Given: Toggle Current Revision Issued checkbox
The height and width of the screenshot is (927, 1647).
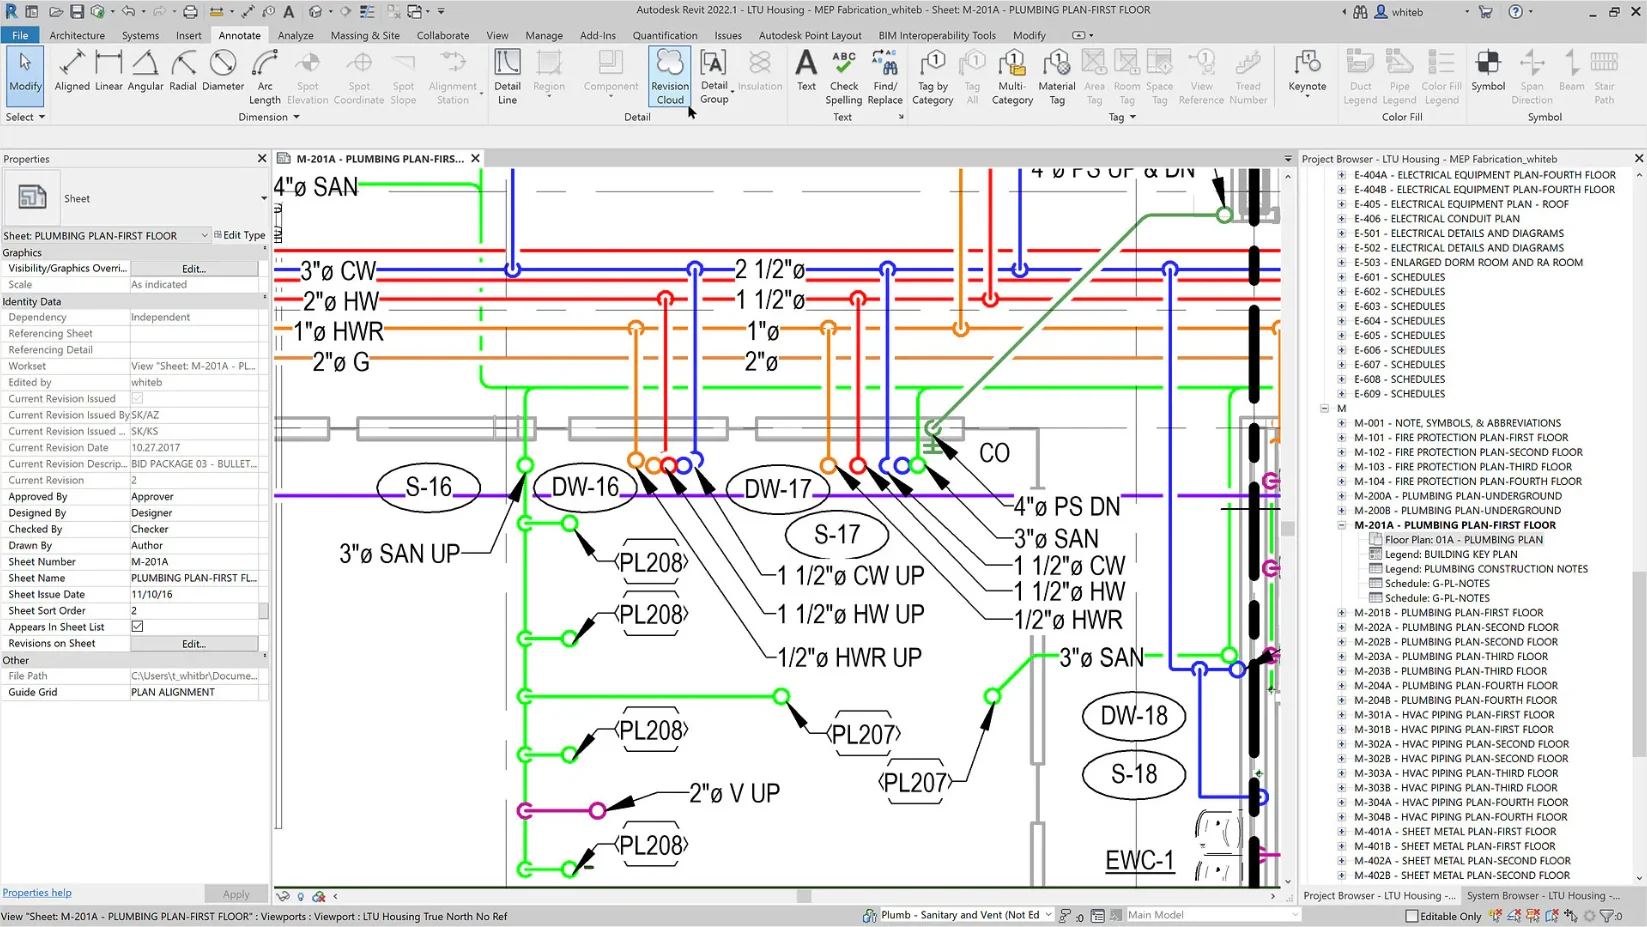Looking at the screenshot, I should pos(136,398).
